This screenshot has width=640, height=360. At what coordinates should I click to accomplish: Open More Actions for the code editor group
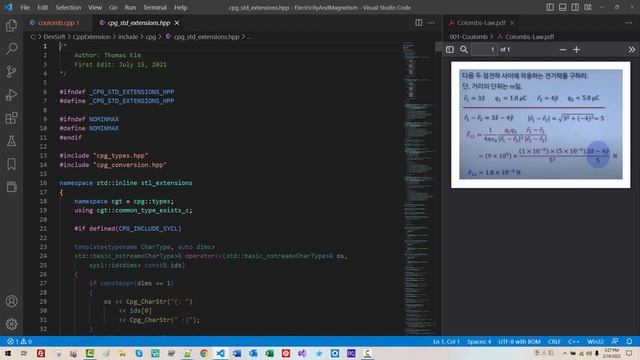point(431,23)
